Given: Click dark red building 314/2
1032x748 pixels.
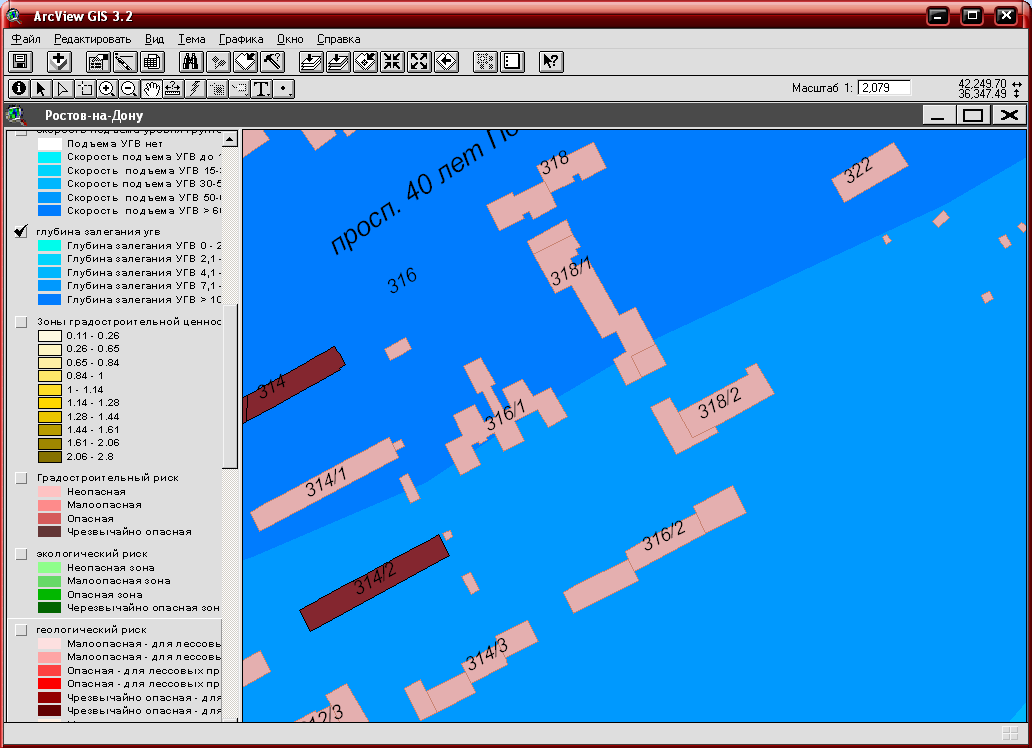Looking at the screenshot, I should (374, 583).
